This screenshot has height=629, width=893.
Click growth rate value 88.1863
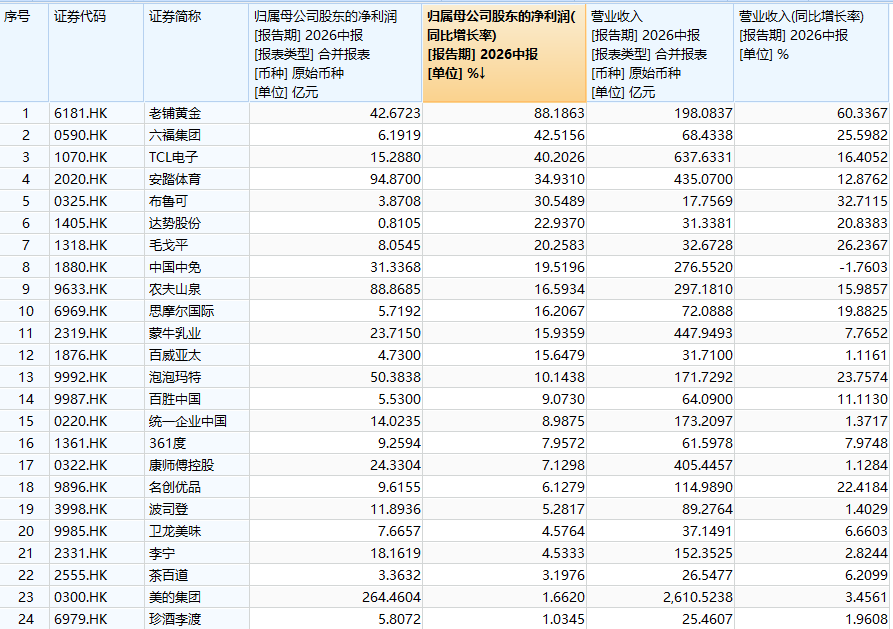tap(559, 113)
